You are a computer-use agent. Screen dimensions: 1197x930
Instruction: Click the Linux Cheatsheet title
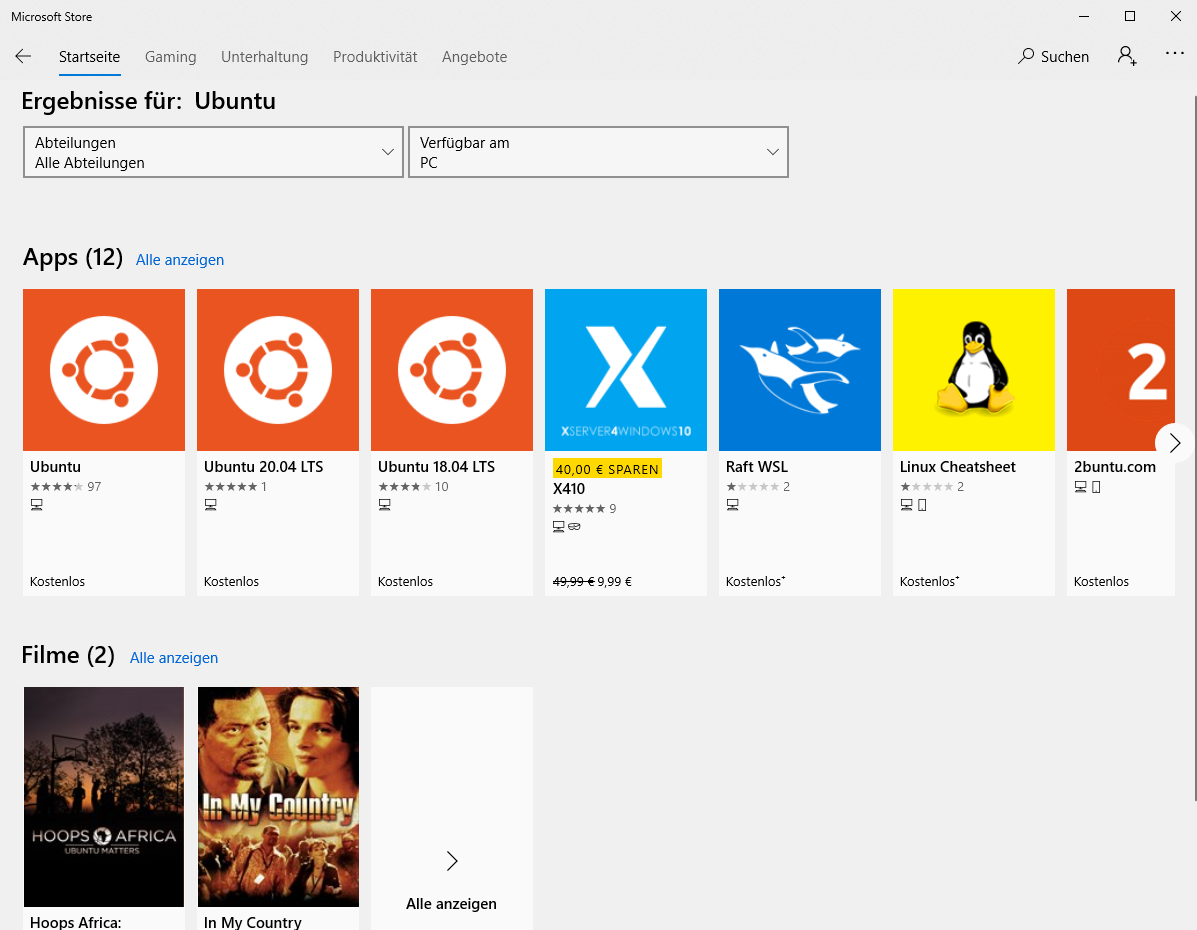957,467
